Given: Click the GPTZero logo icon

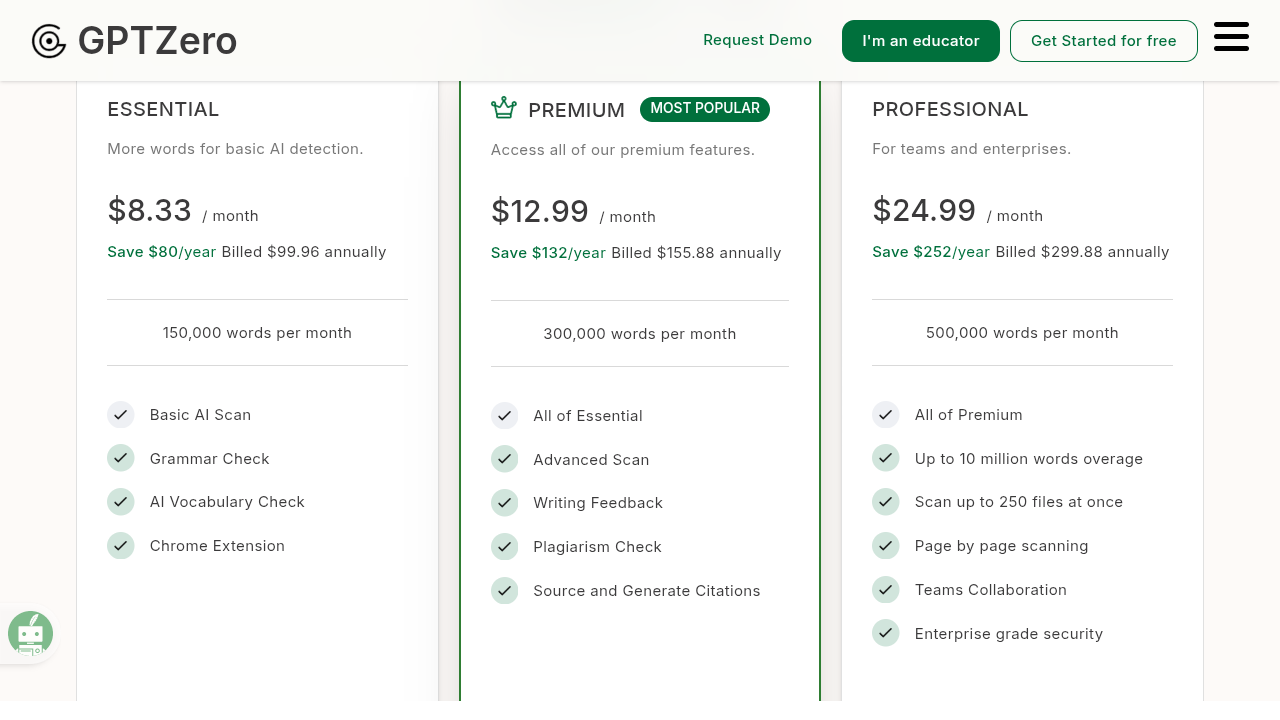Looking at the screenshot, I should 49,41.
